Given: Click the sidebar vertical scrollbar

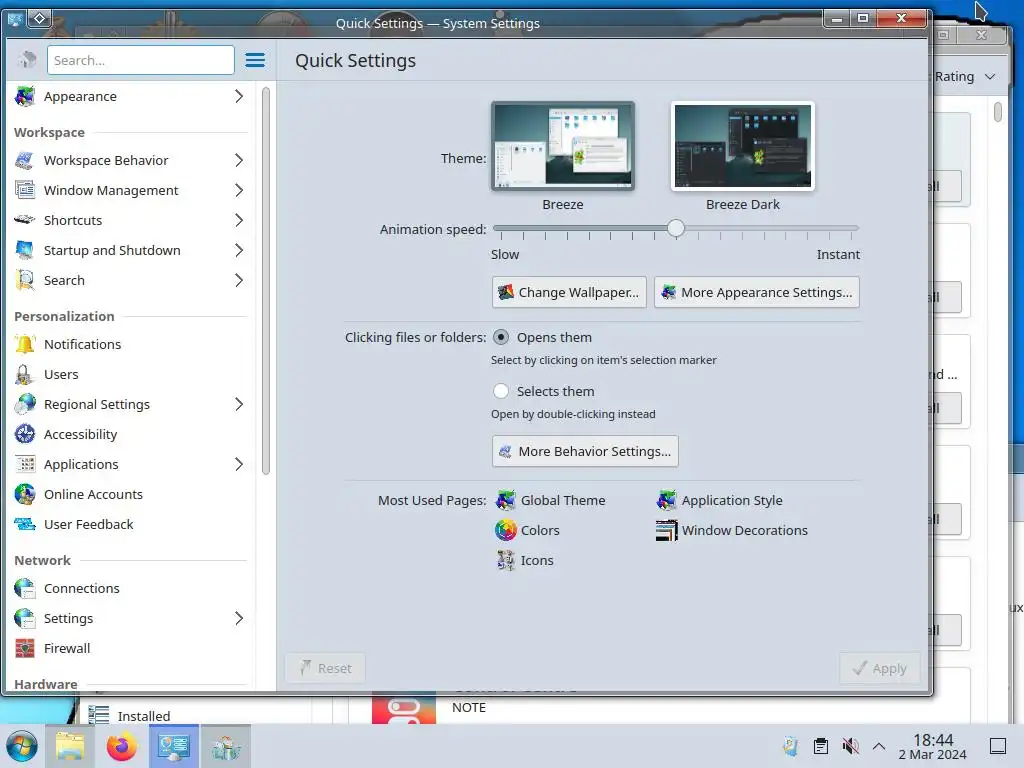Looking at the screenshot, I should tap(266, 281).
